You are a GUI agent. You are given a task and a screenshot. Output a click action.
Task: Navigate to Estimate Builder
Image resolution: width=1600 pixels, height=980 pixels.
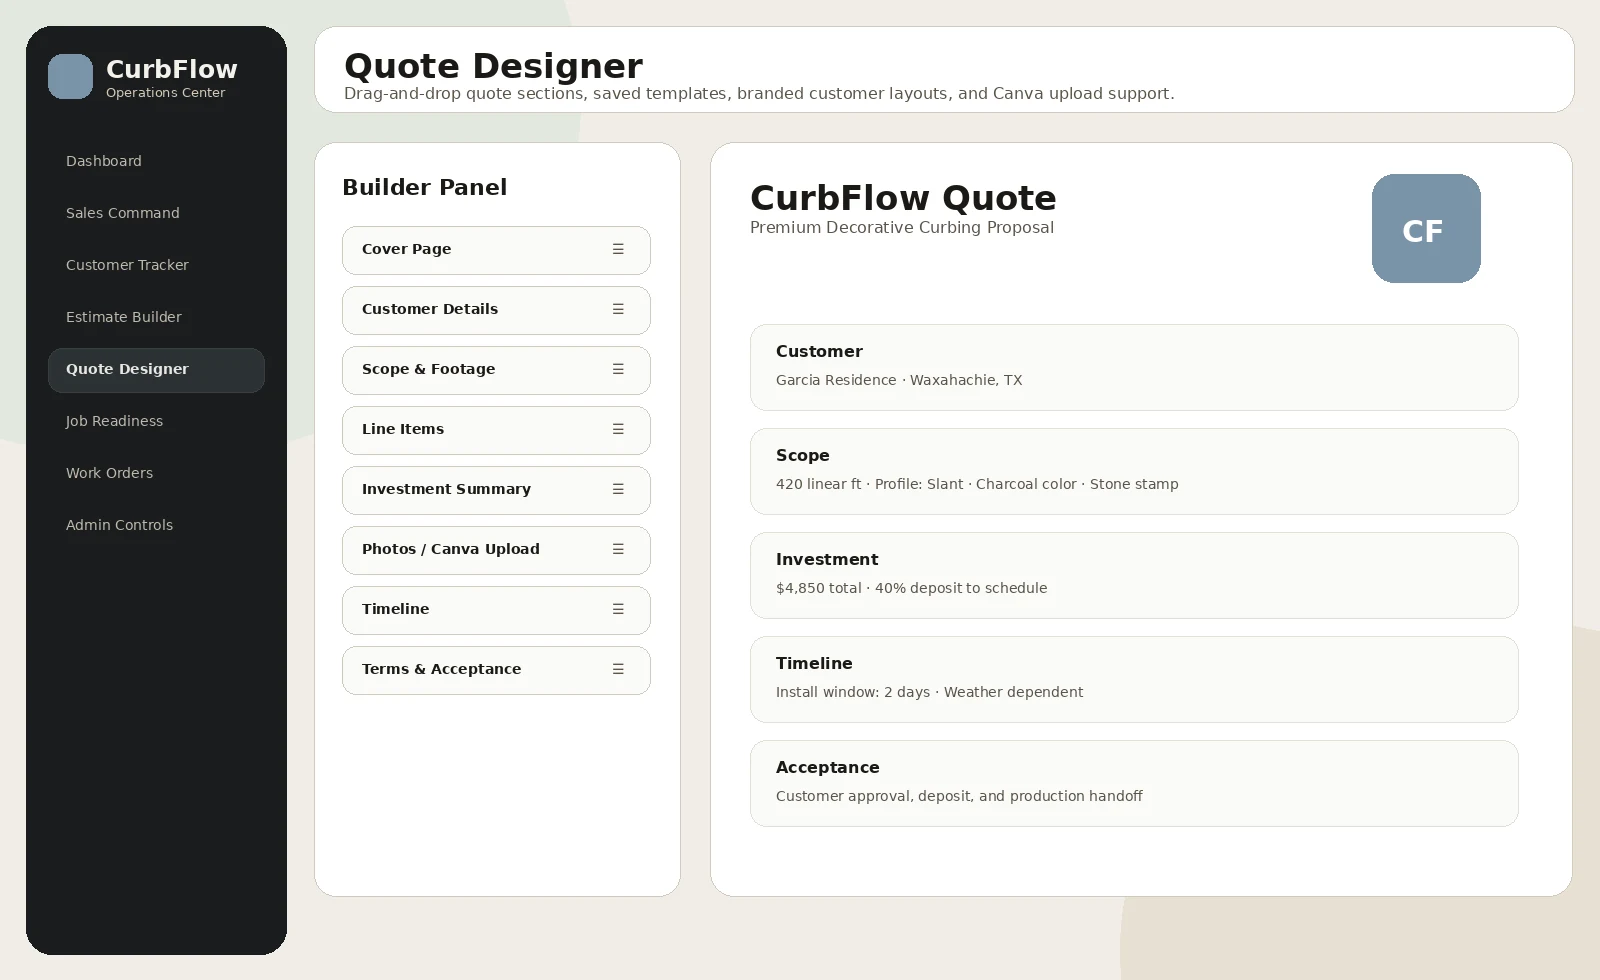[x=156, y=317]
